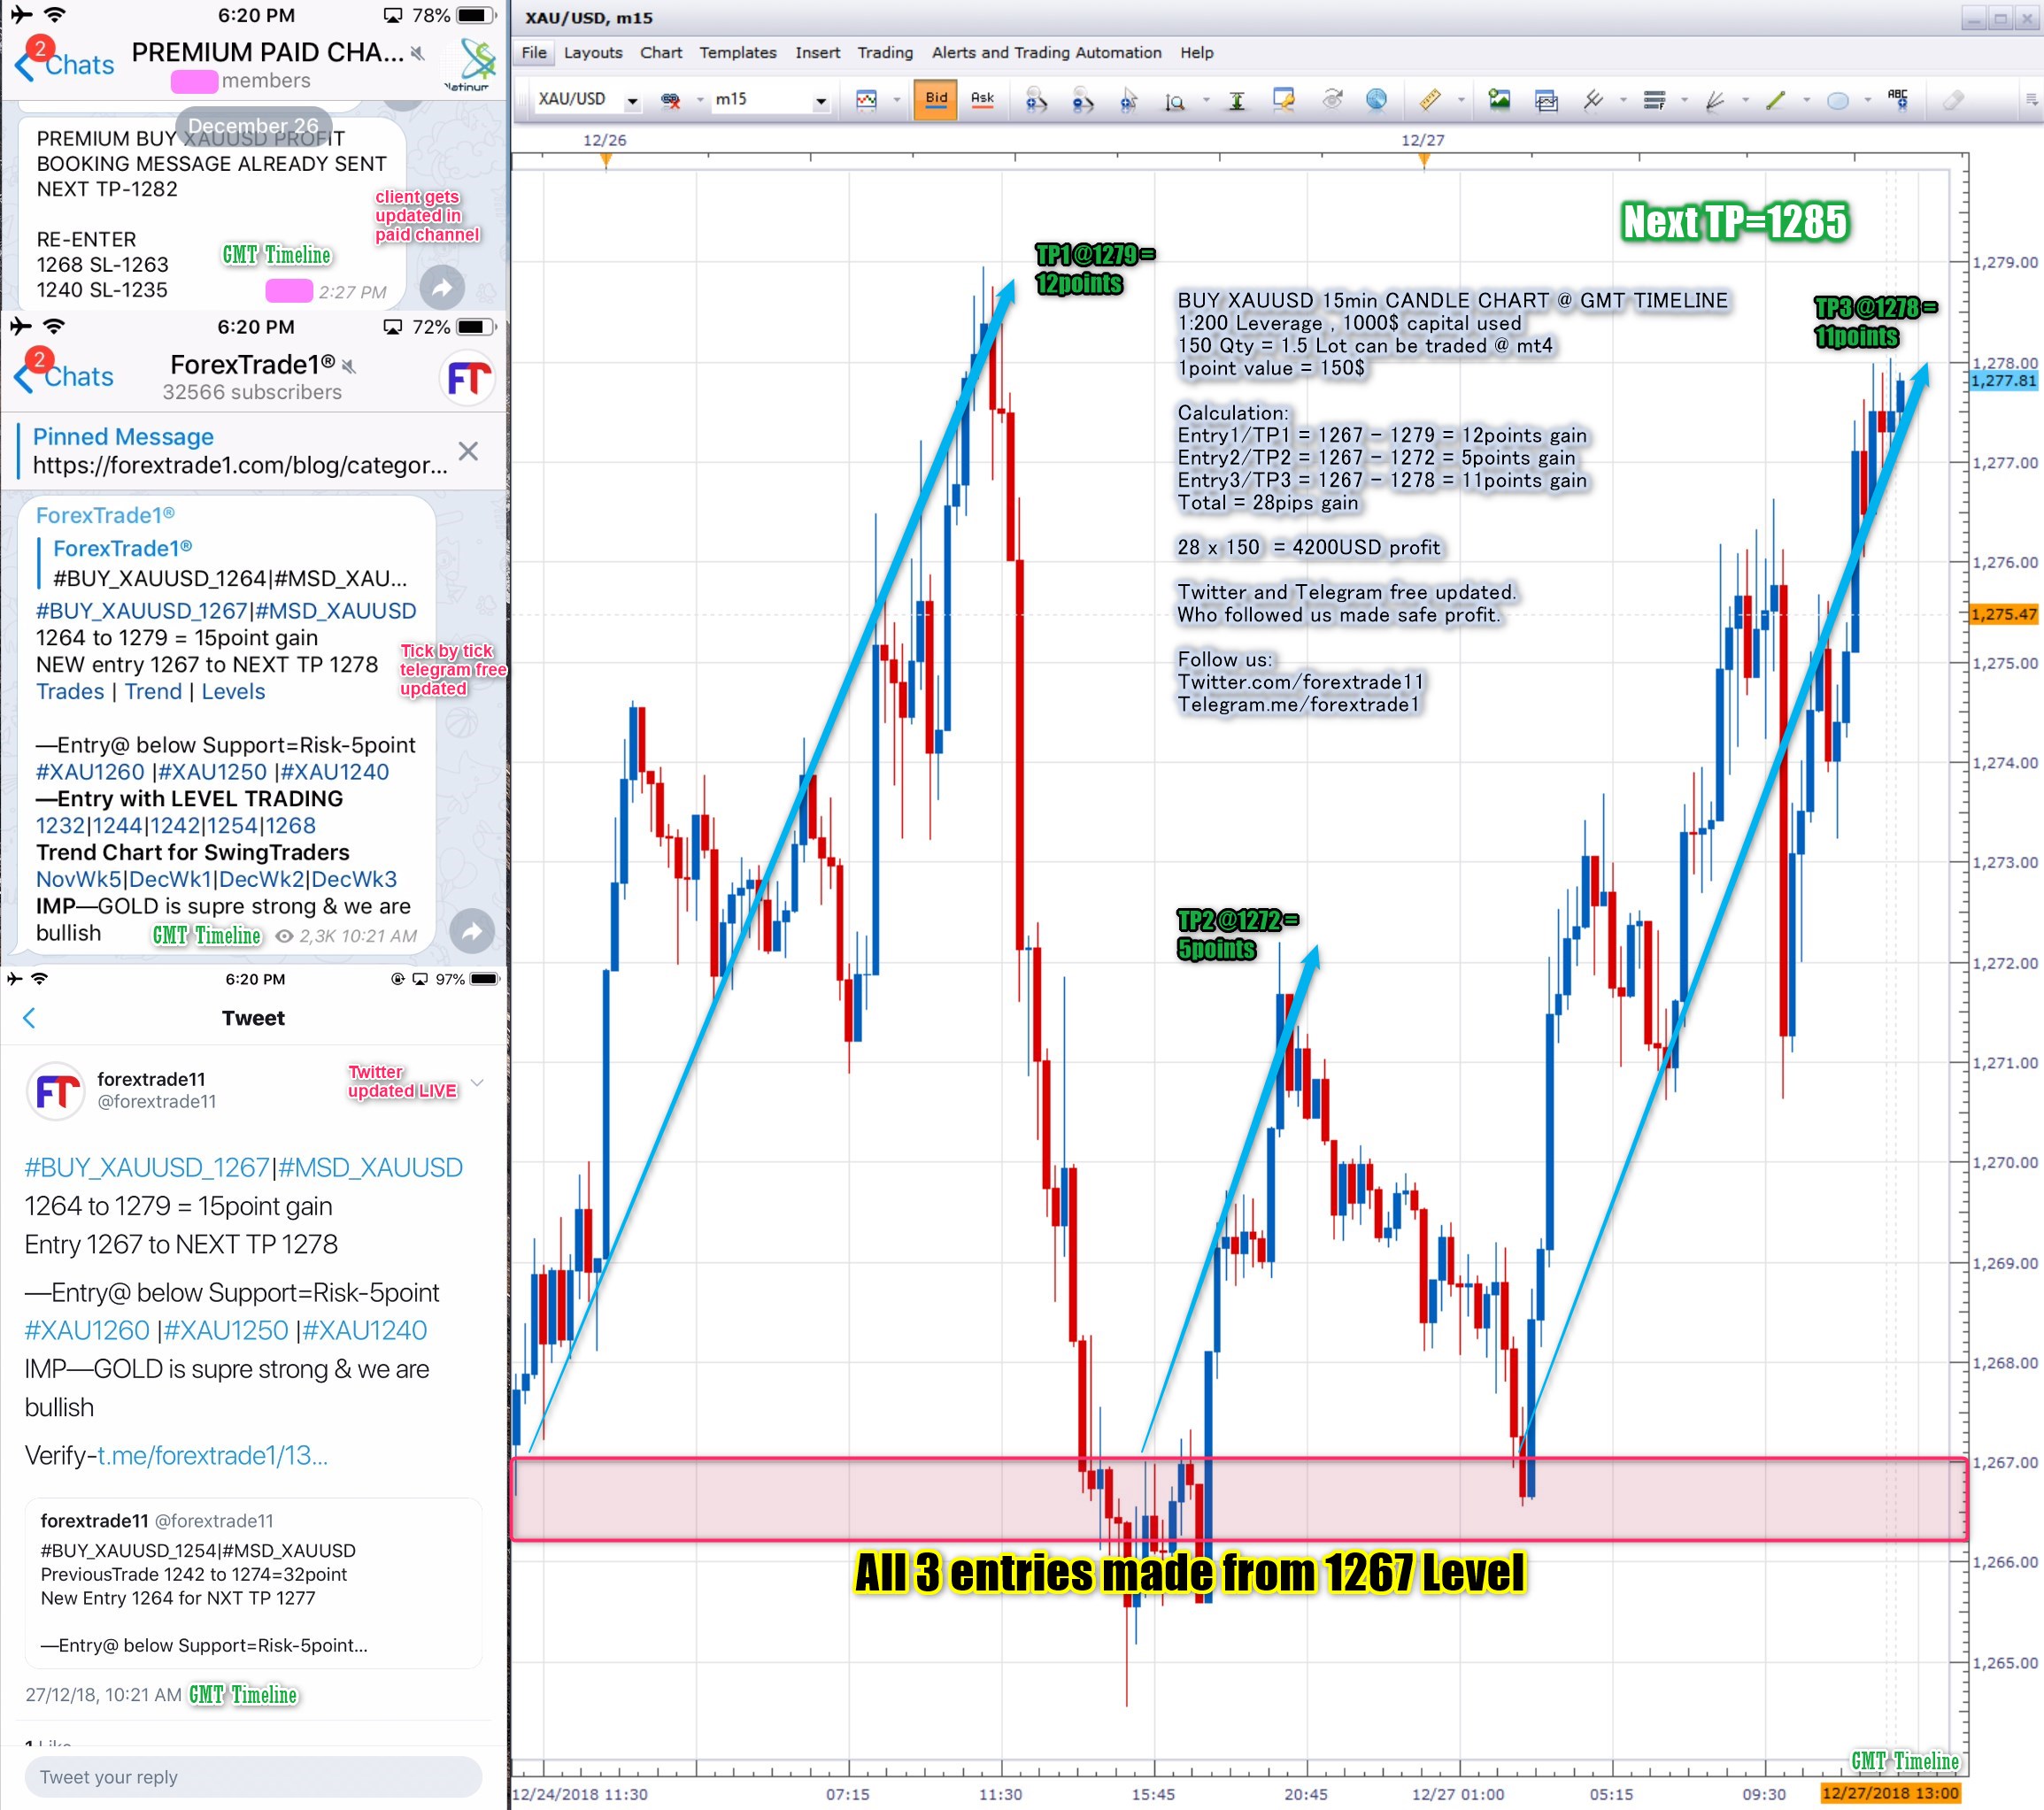
Task: Open the Help menu
Action: point(1196,52)
